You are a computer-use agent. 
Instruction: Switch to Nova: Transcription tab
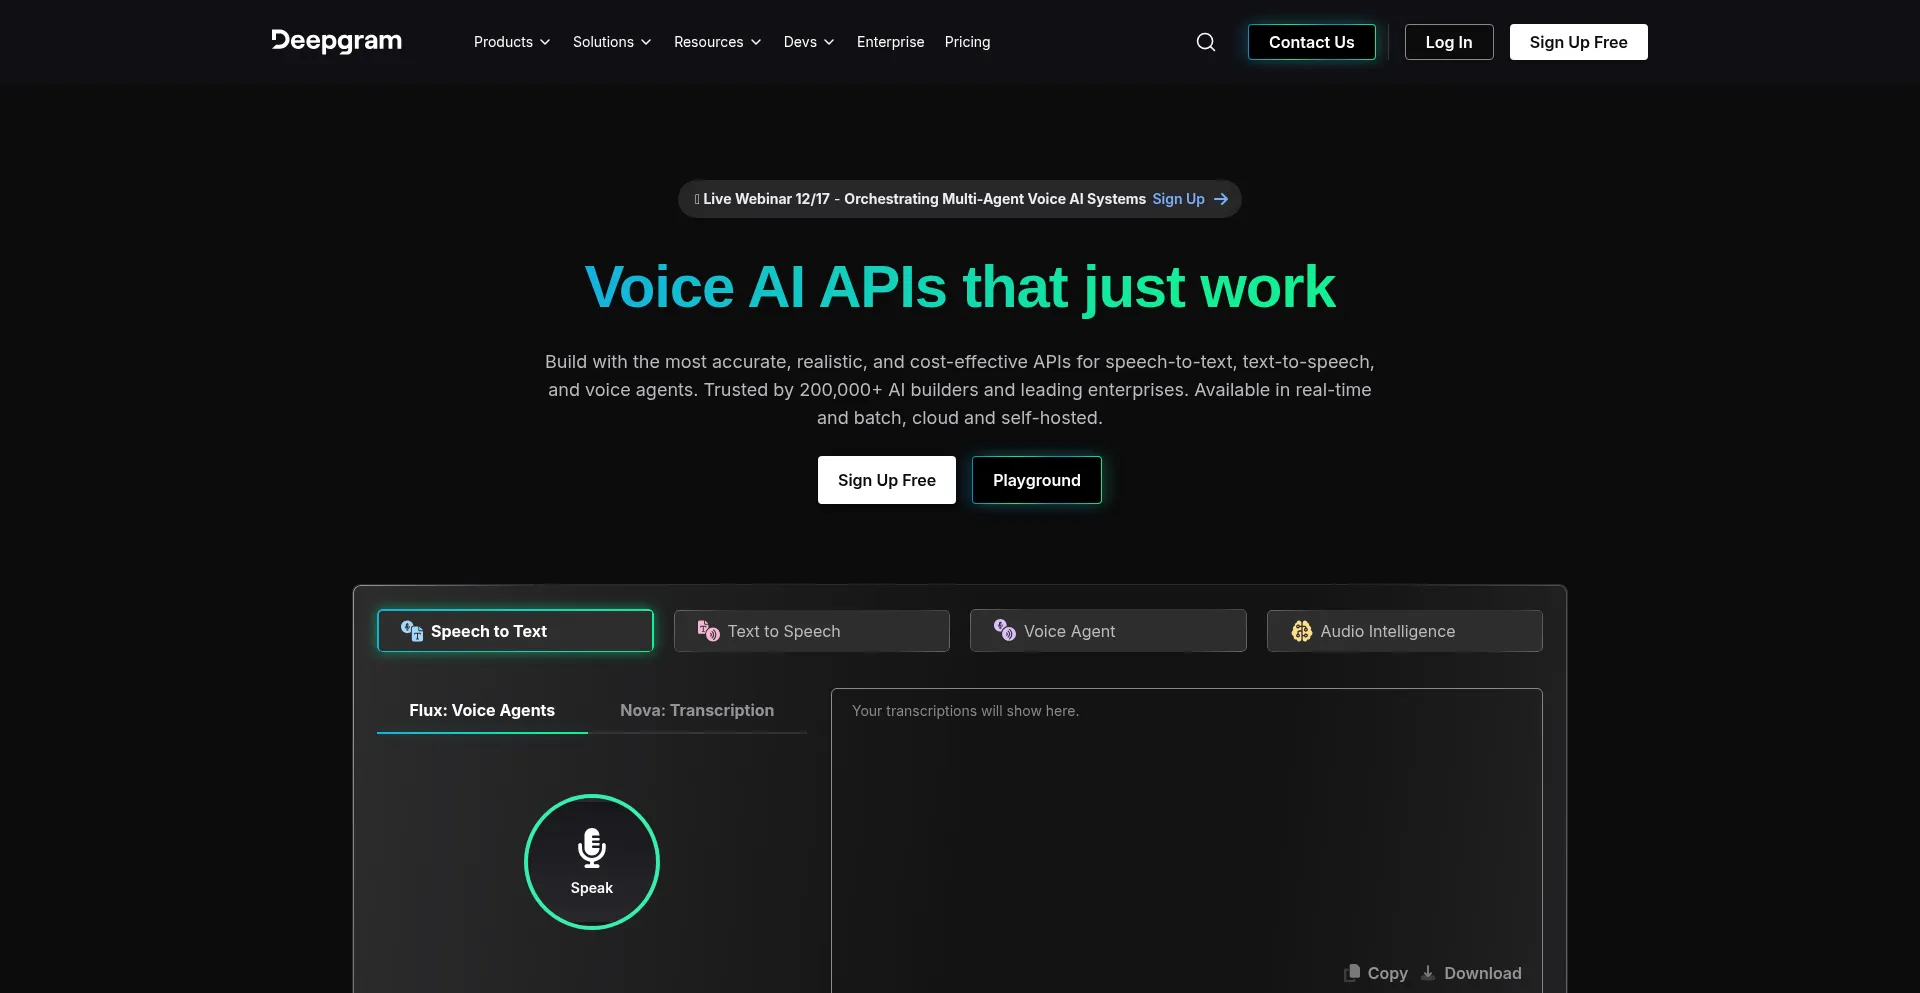pyautogui.click(x=696, y=710)
